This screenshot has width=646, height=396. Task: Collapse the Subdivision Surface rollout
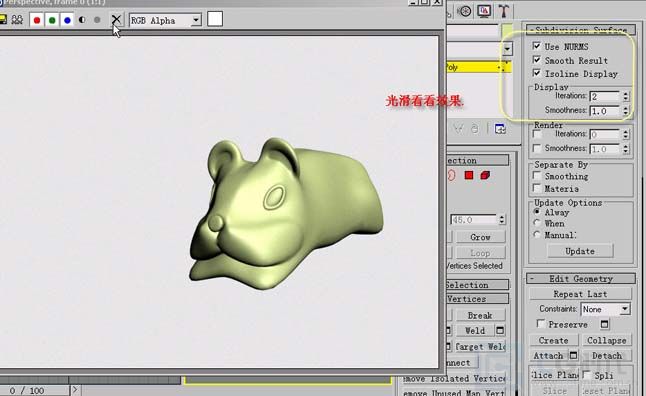click(x=580, y=30)
